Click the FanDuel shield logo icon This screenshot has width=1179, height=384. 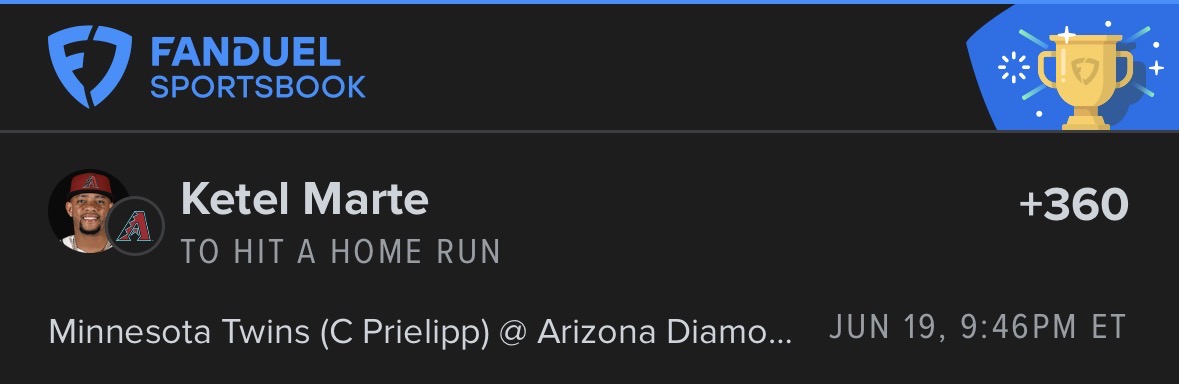89,65
